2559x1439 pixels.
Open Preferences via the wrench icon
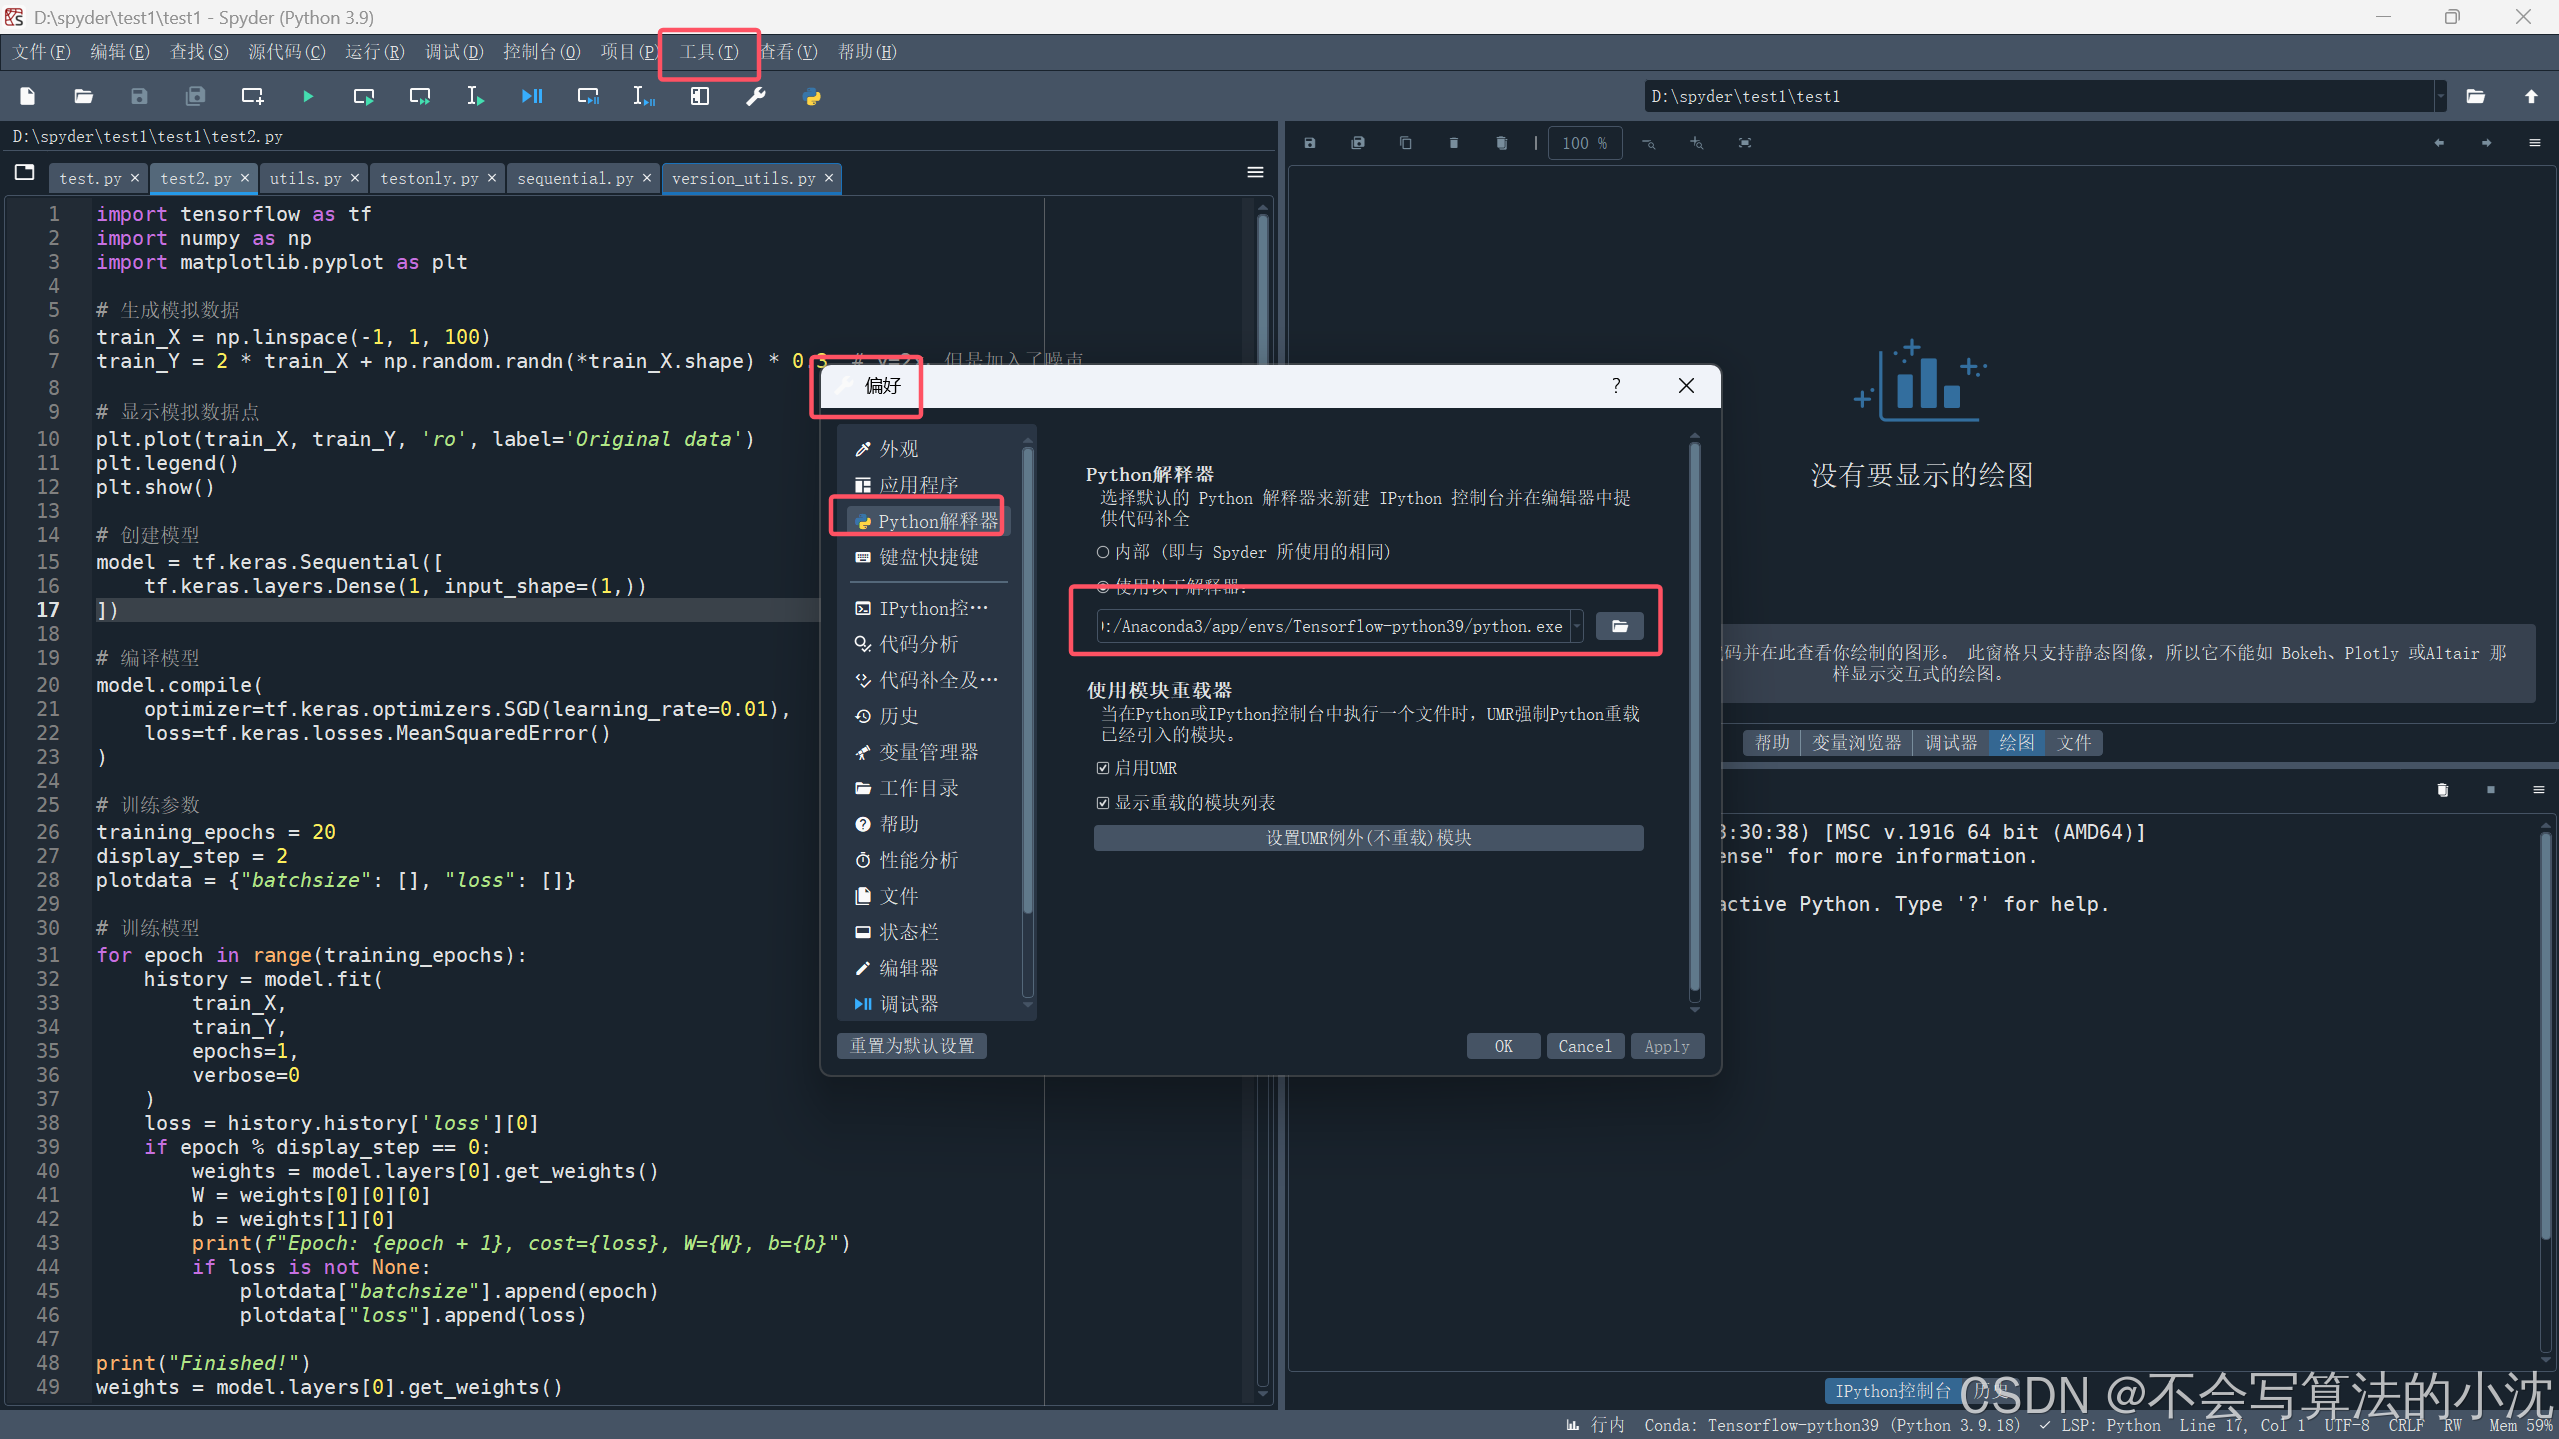(x=756, y=97)
